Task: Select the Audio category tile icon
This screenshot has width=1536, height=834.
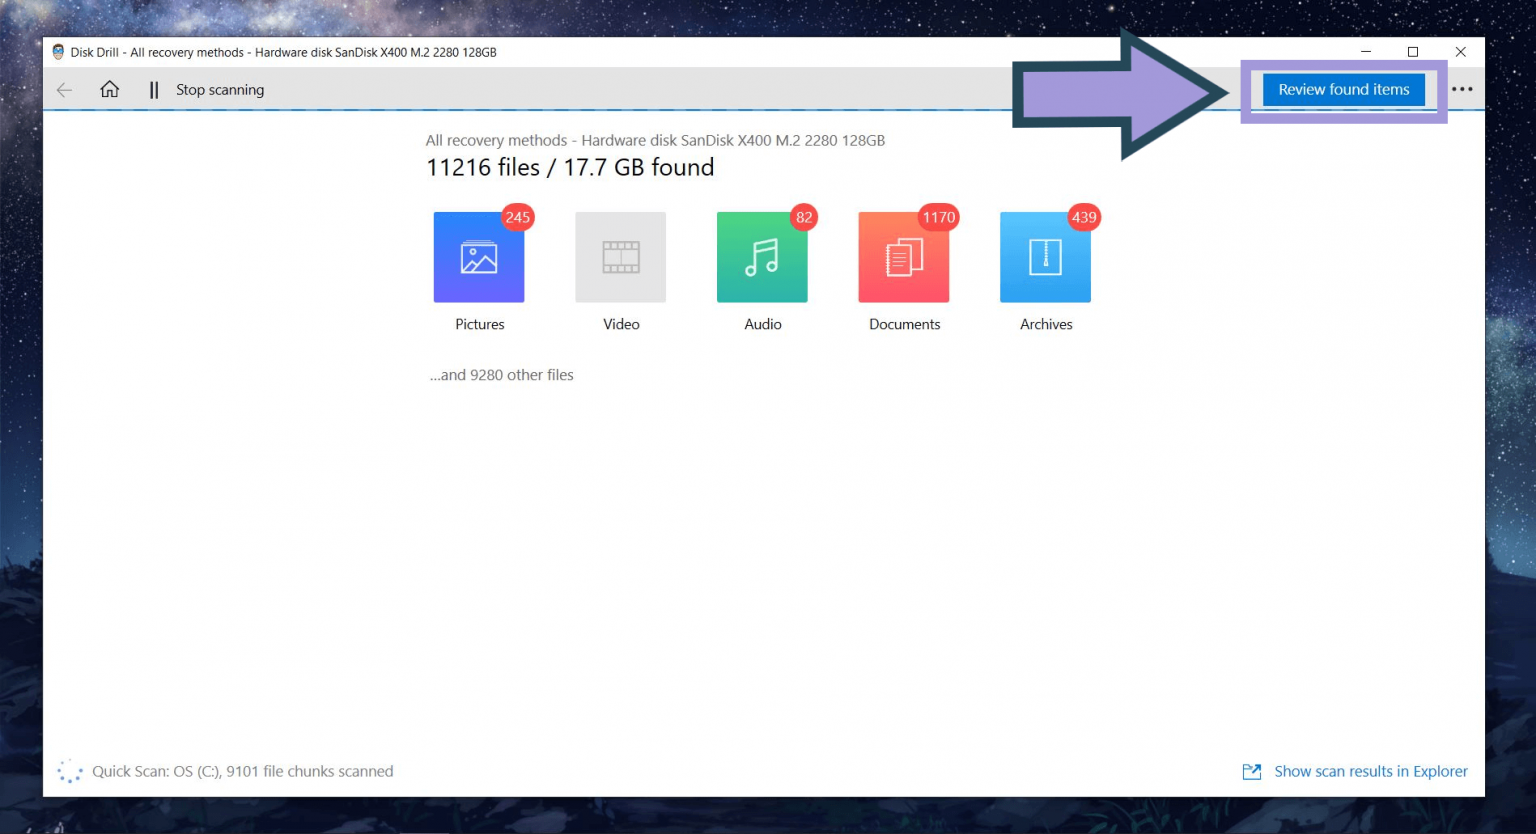Action: pos(762,257)
